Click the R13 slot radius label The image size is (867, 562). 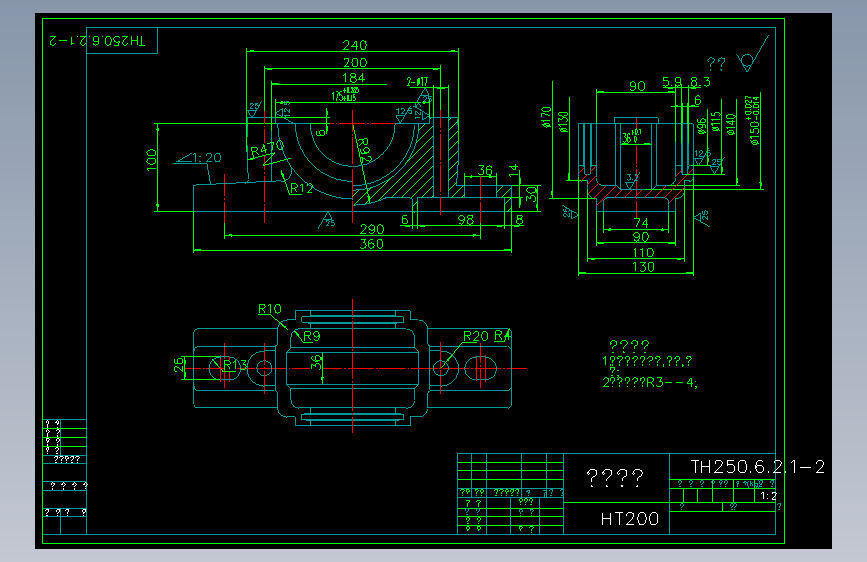234,365
